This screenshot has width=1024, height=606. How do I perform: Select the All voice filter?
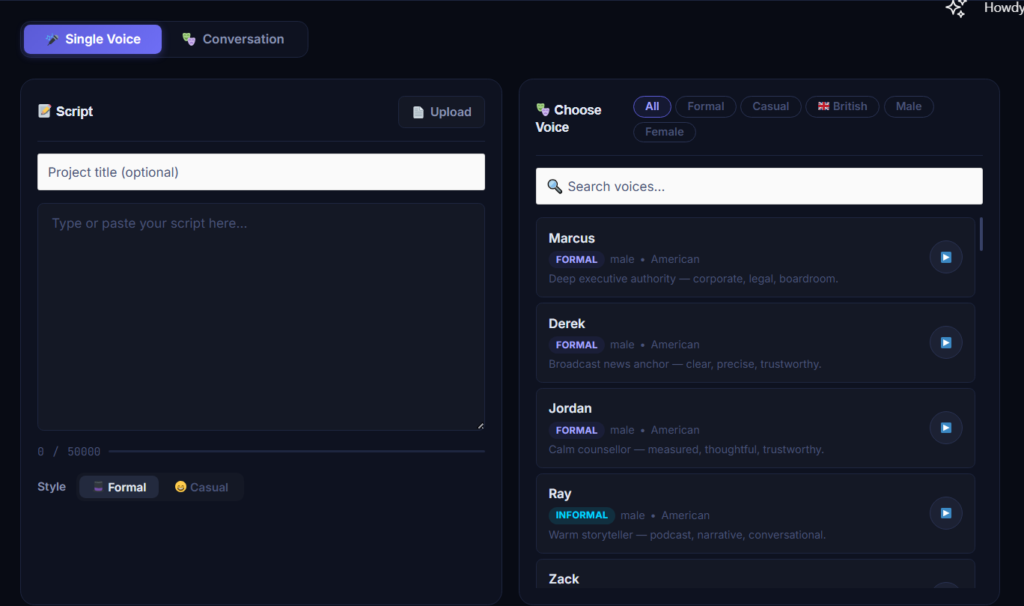click(x=652, y=106)
